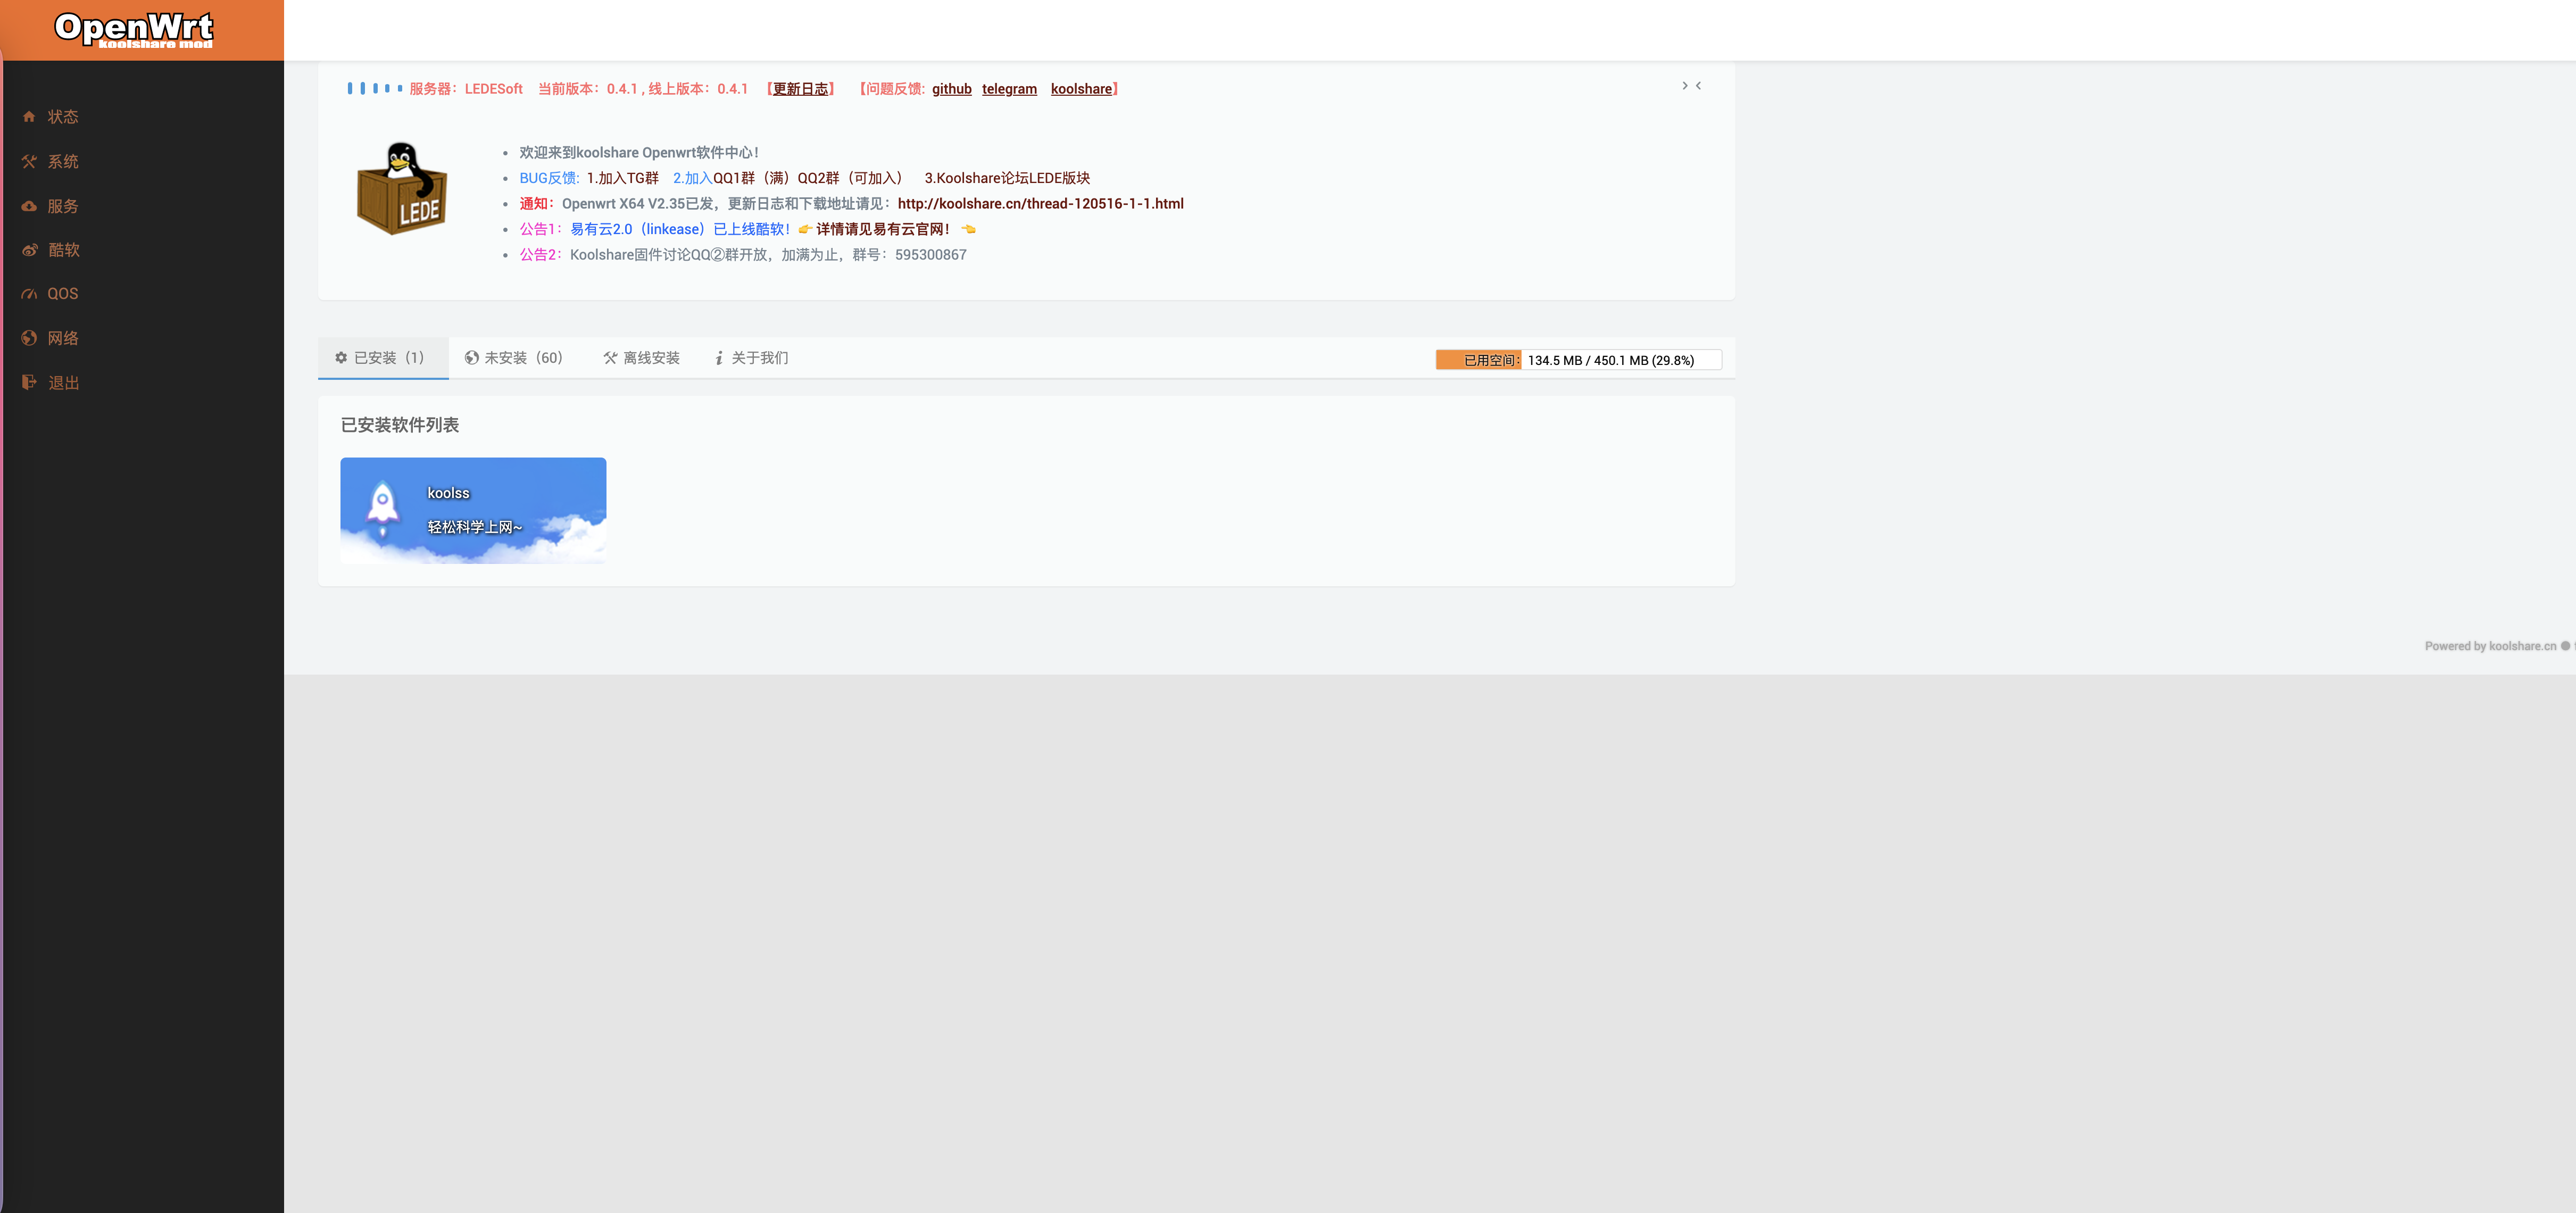
Task: Click the weibo icon beside 酷软
Action: [30, 250]
